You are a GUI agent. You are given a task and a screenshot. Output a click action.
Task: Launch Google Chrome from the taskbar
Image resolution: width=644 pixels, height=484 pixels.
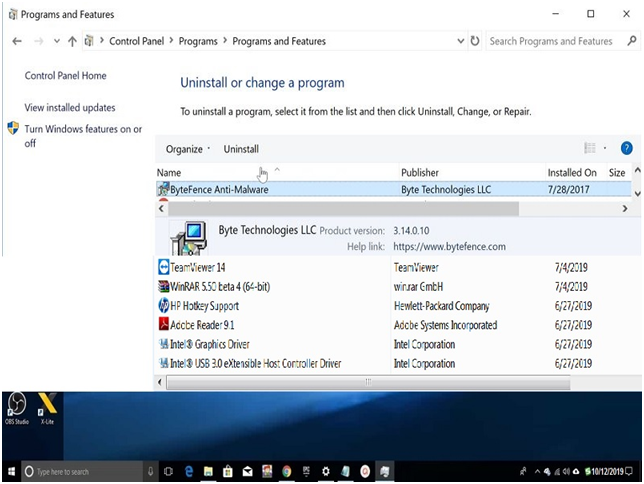click(286, 472)
